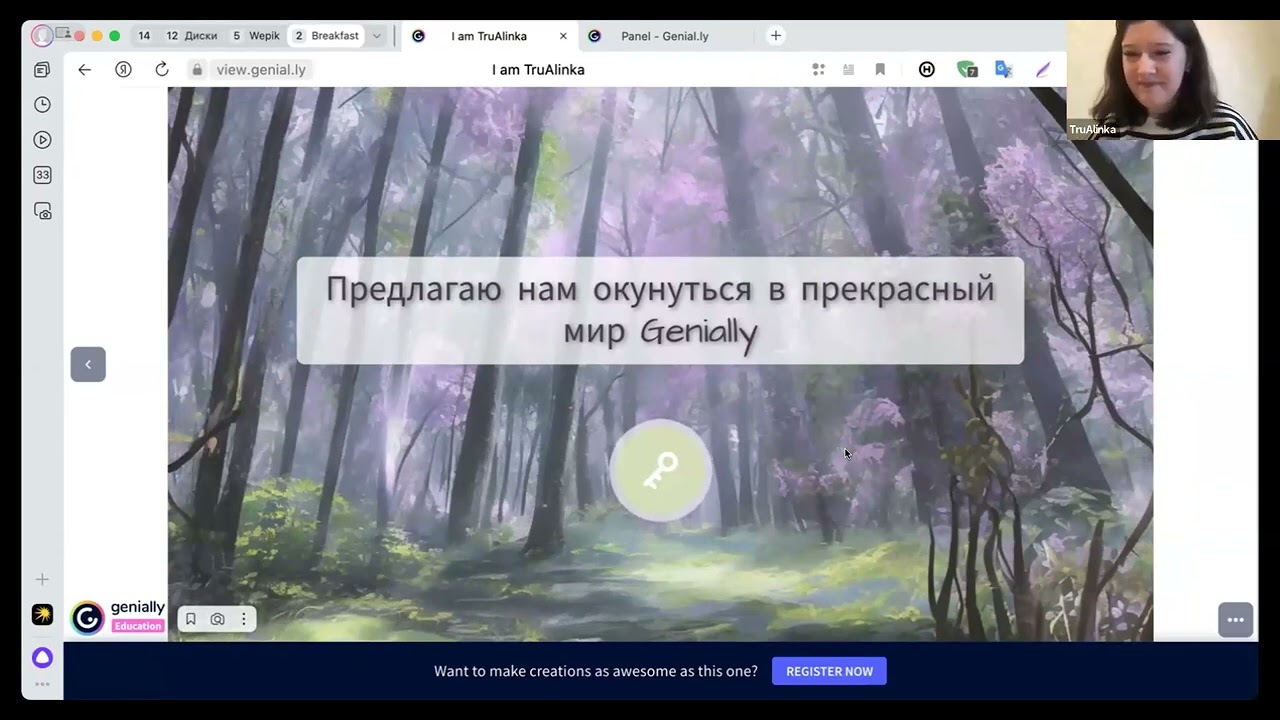This screenshot has height=720, width=1280.
Task: Open a new tab with plus button
Action: pyautogui.click(x=776, y=36)
